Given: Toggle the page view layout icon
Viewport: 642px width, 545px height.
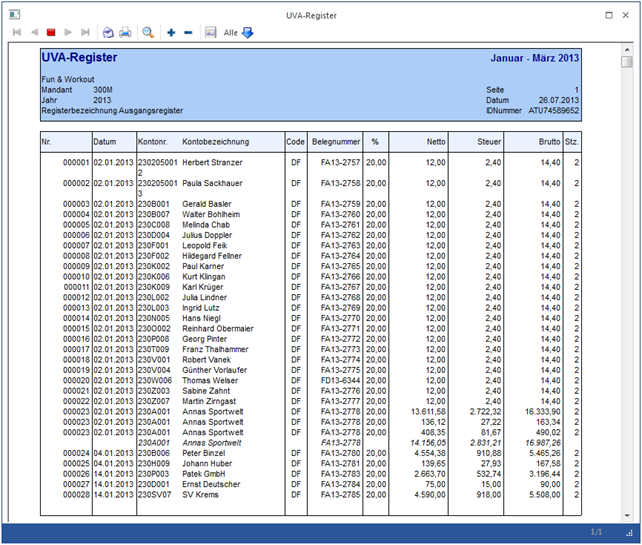Looking at the screenshot, I should [210, 32].
